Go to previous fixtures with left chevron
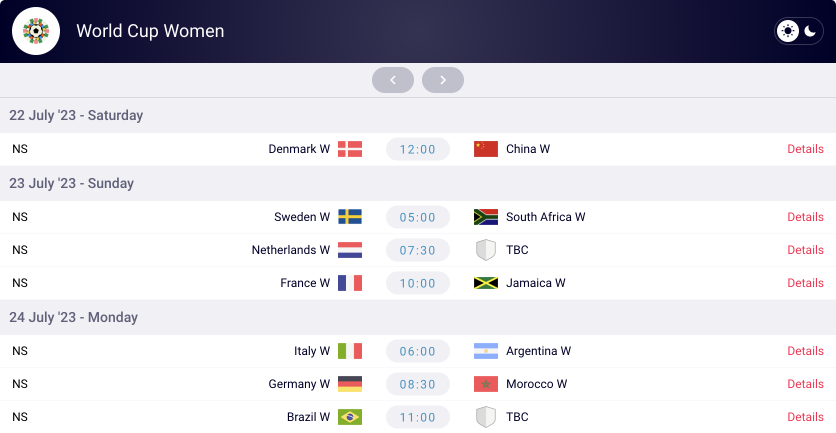Viewport: 836px width, 433px height. click(393, 80)
